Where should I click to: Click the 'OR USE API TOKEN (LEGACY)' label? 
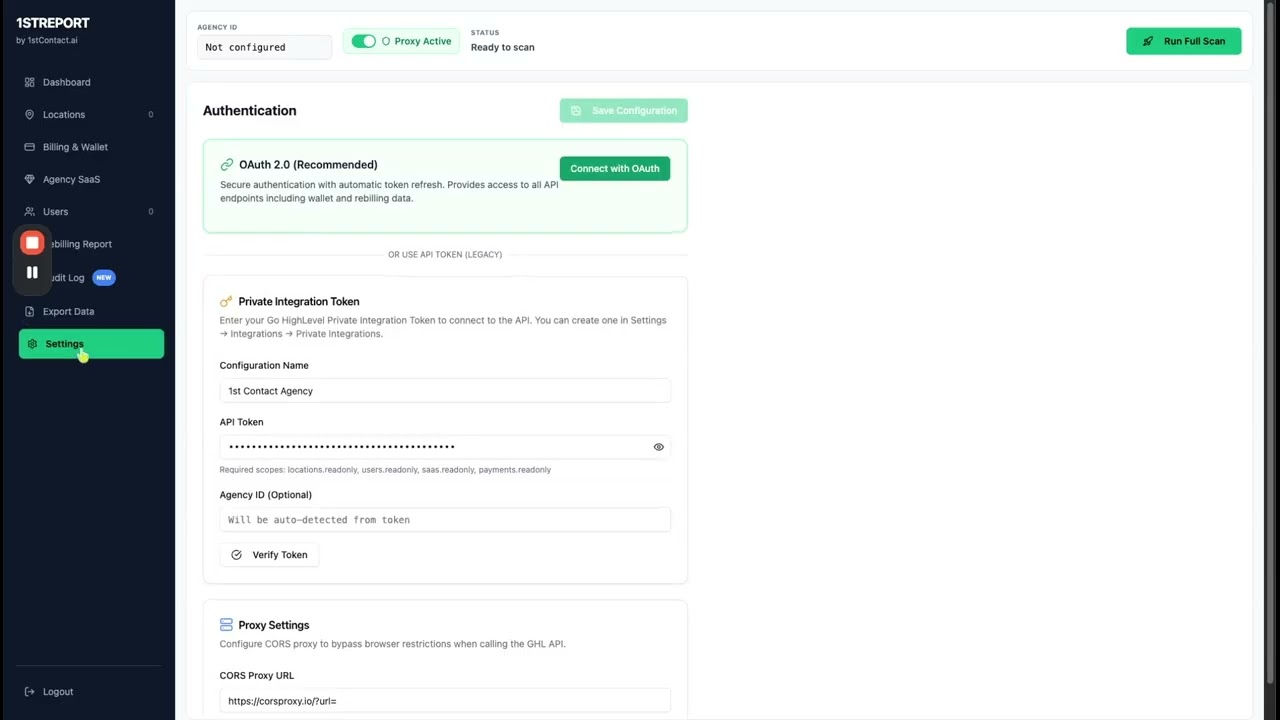coord(445,255)
